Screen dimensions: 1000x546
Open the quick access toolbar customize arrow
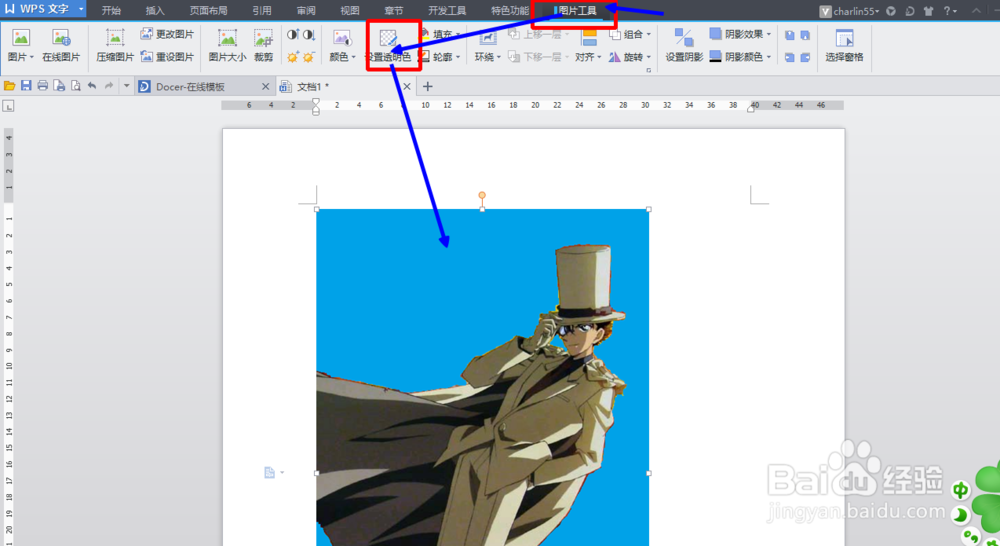click(126, 86)
